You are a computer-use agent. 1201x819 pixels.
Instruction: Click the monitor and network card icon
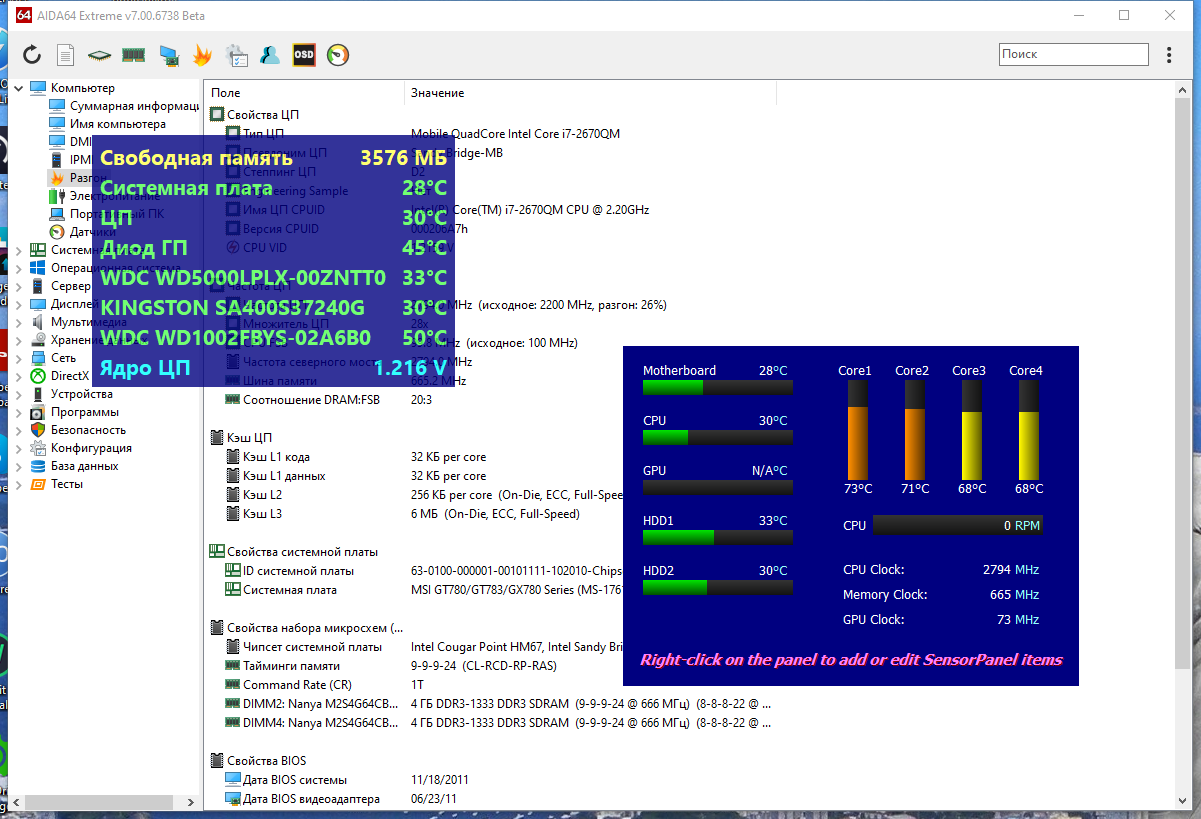168,55
